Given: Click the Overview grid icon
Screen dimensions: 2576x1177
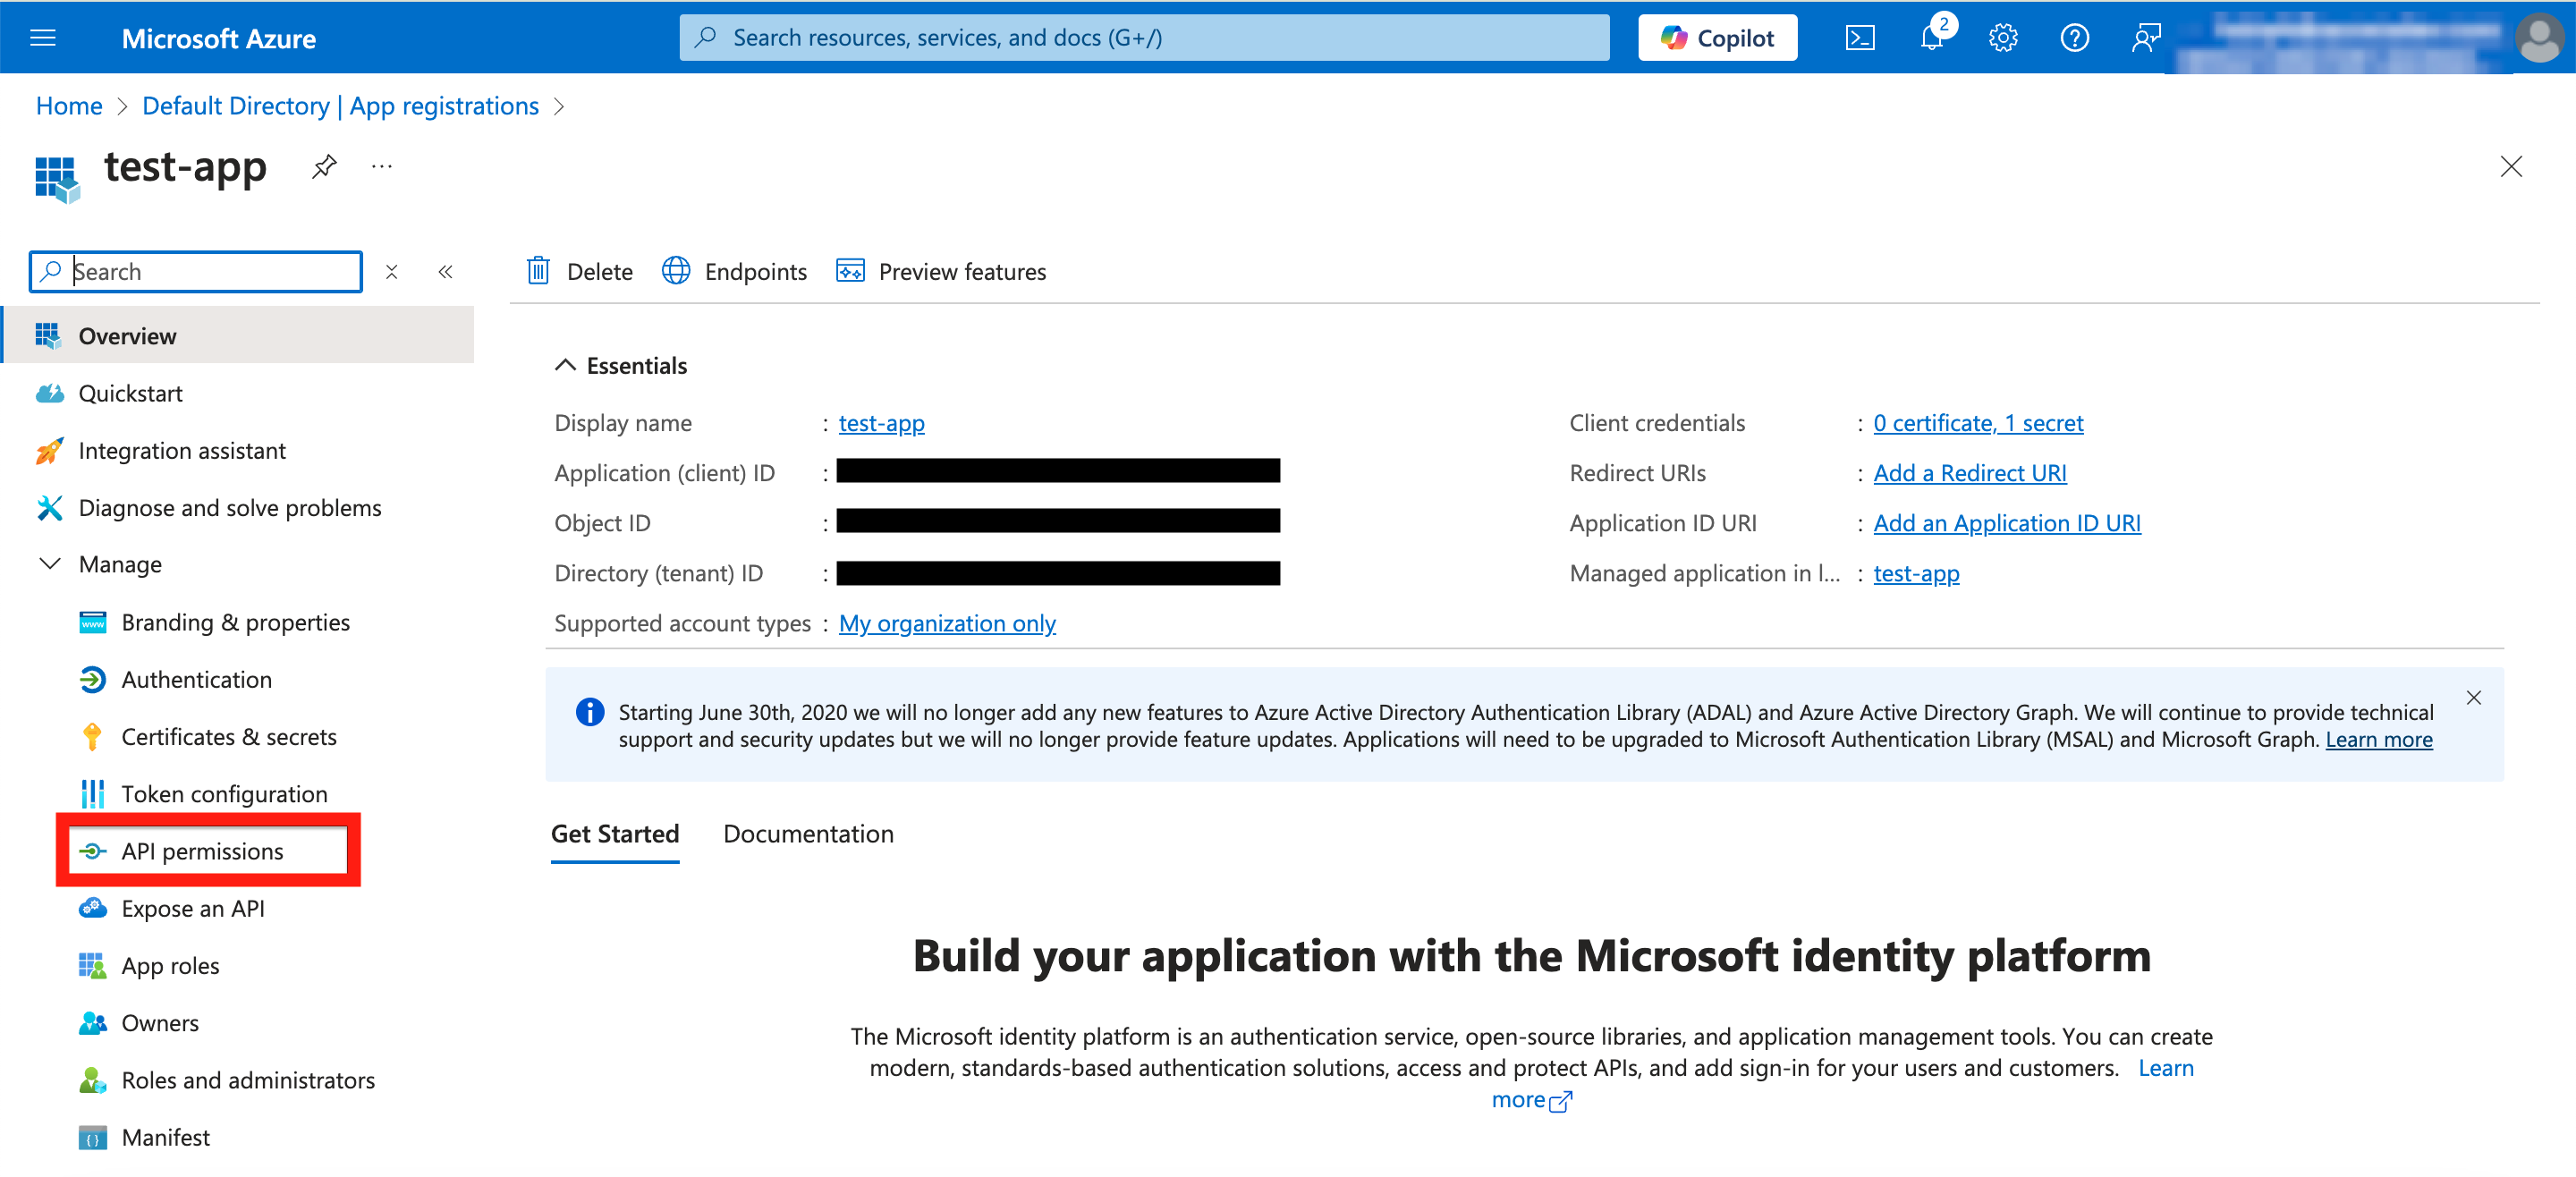Looking at the screenshot, I should [48, 336].
